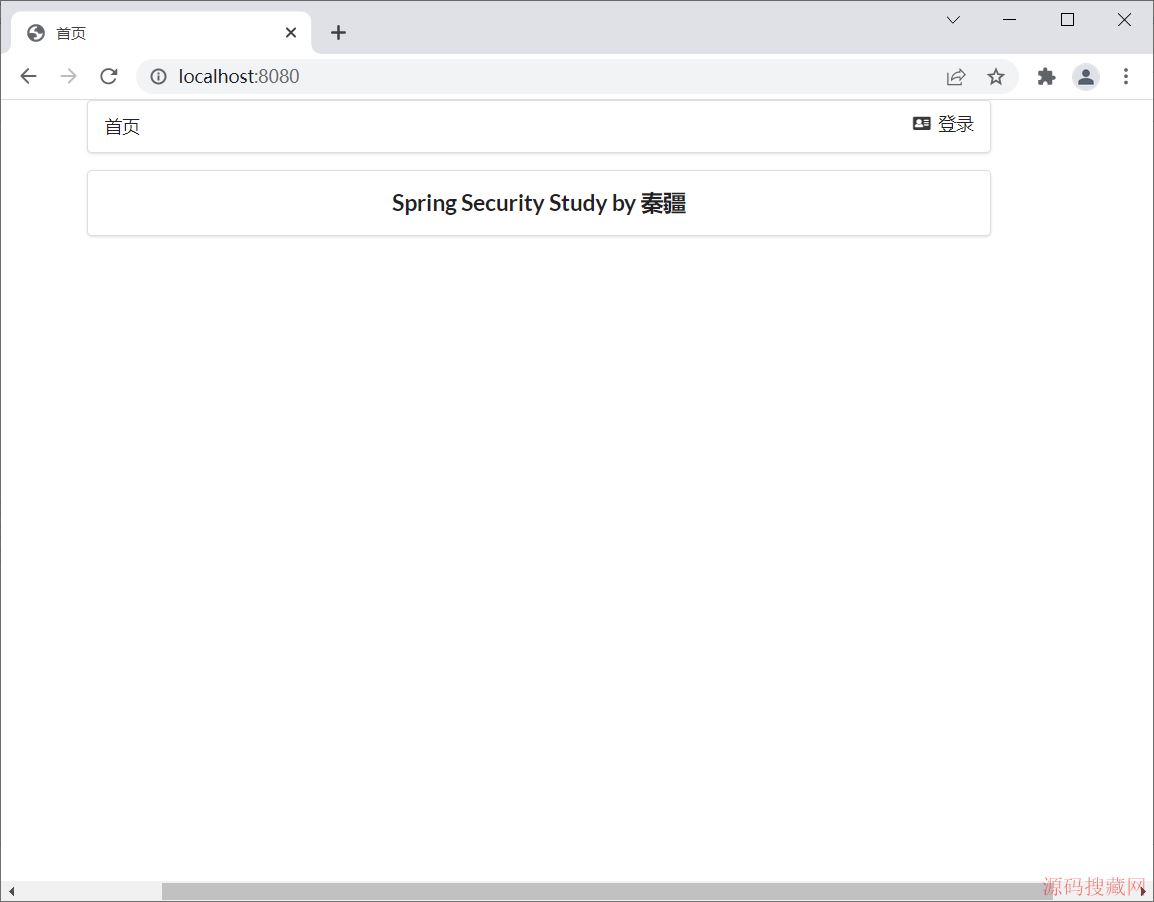Open a new tab with plus button
Image resolution: width=1154 pixels, height=902 pixels.
[x=338, y=33]
